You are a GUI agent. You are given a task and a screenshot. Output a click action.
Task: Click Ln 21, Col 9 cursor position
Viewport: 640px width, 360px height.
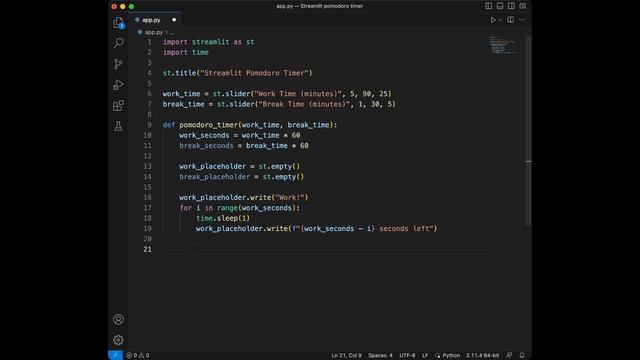click(346, 356)
